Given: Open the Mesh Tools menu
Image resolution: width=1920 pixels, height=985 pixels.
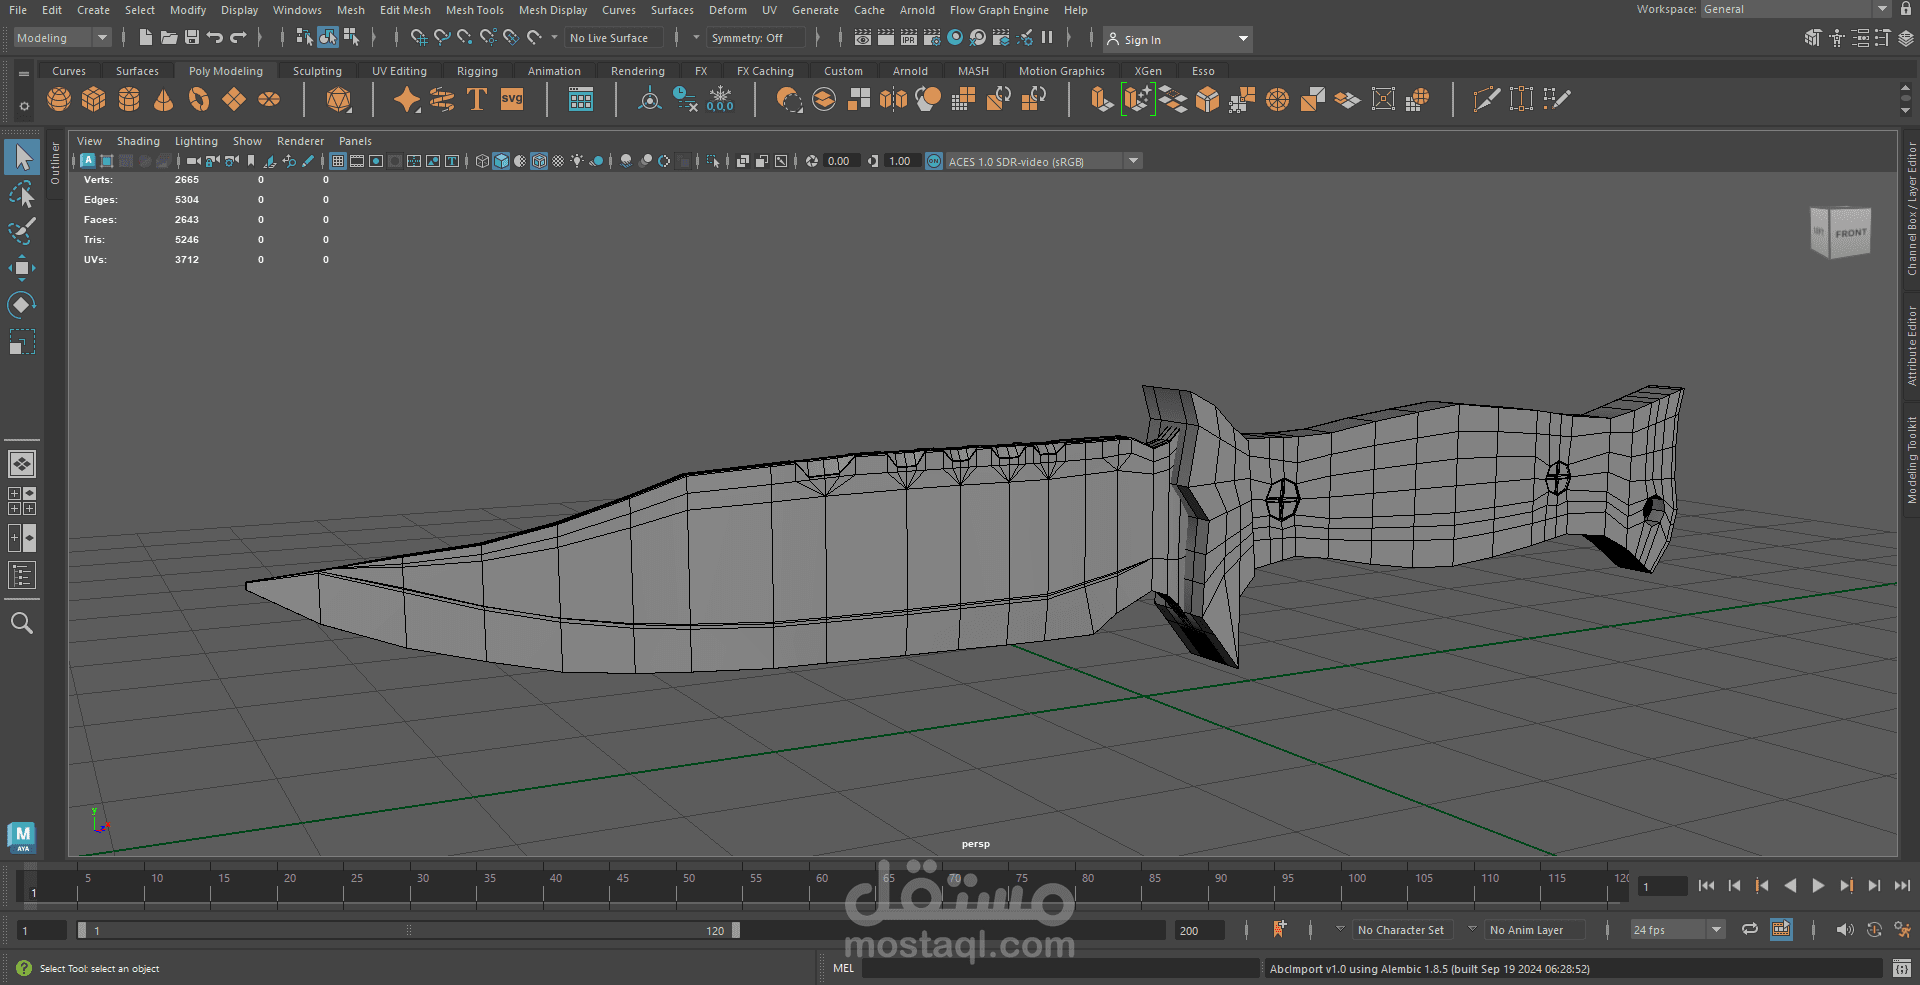Looking at the screenshot, I should pos(474,10).
